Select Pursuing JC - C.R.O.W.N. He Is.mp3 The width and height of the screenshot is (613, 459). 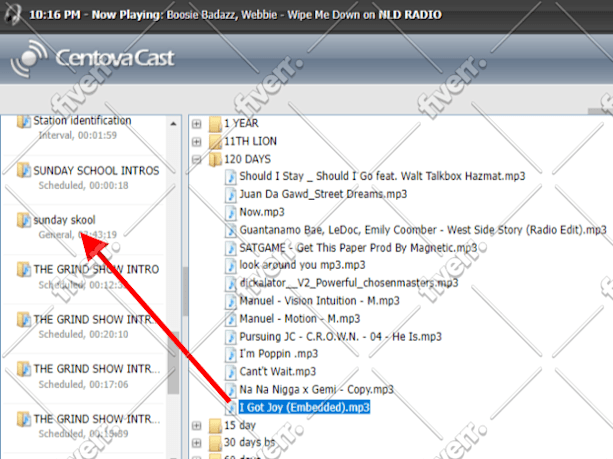[341, 336]
